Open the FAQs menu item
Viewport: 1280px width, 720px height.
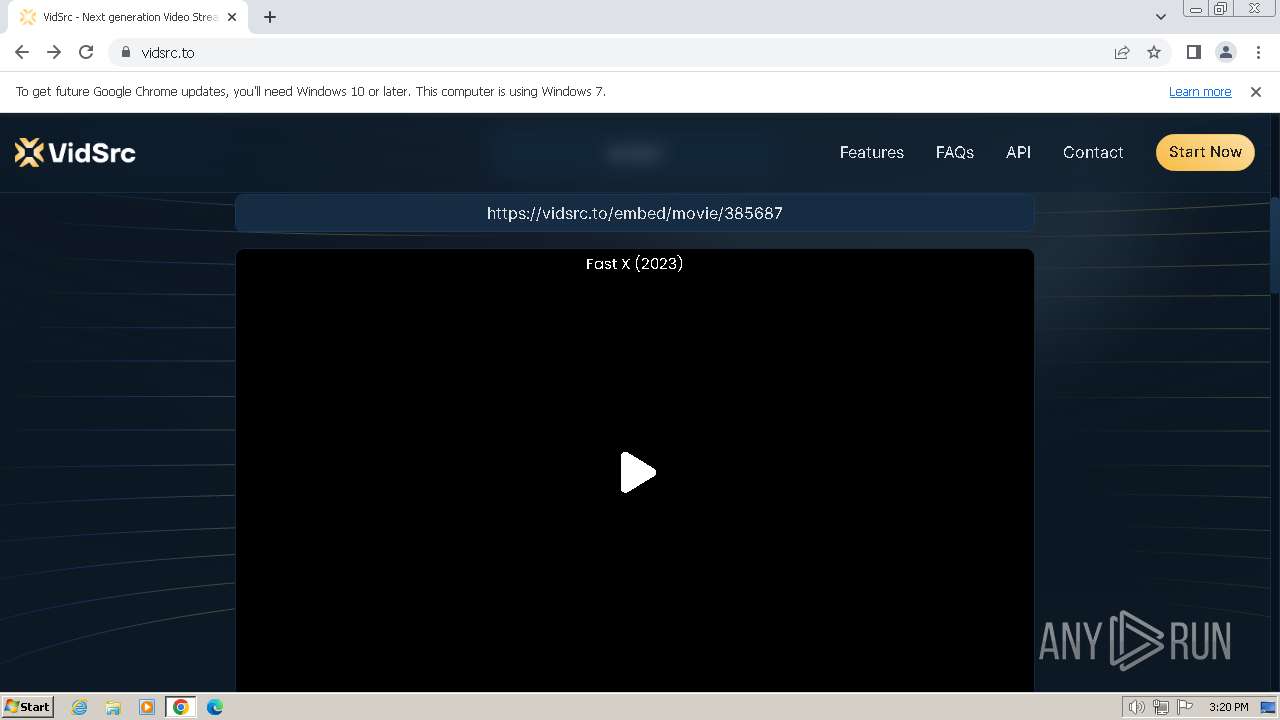tap(954, 152)
